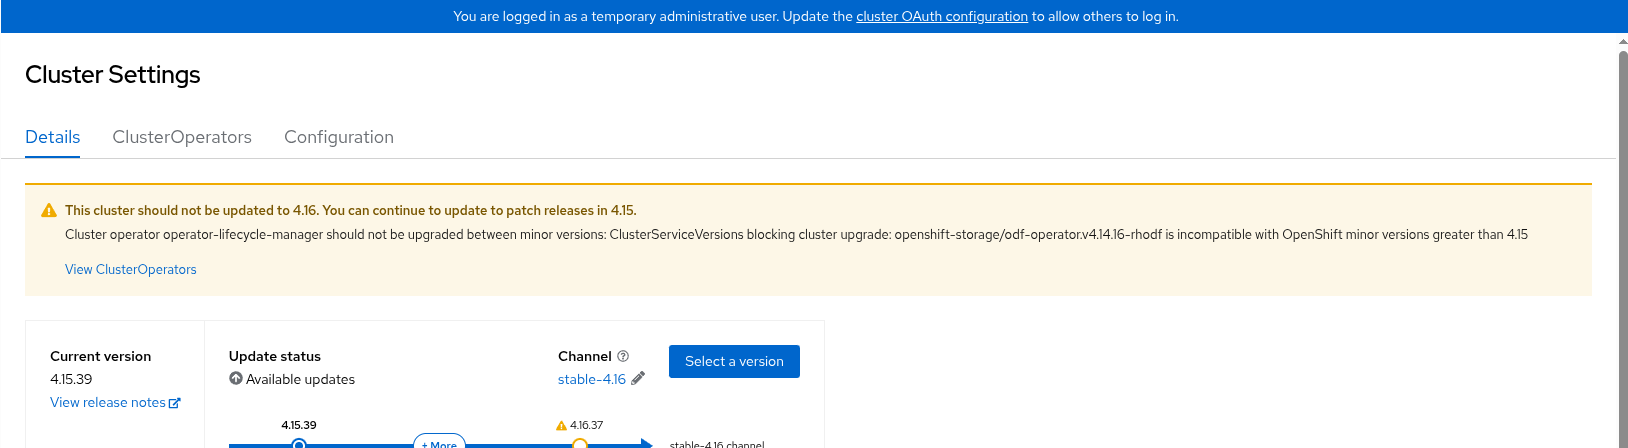Click the yellow warning triangle in the alert

point(48,211)
